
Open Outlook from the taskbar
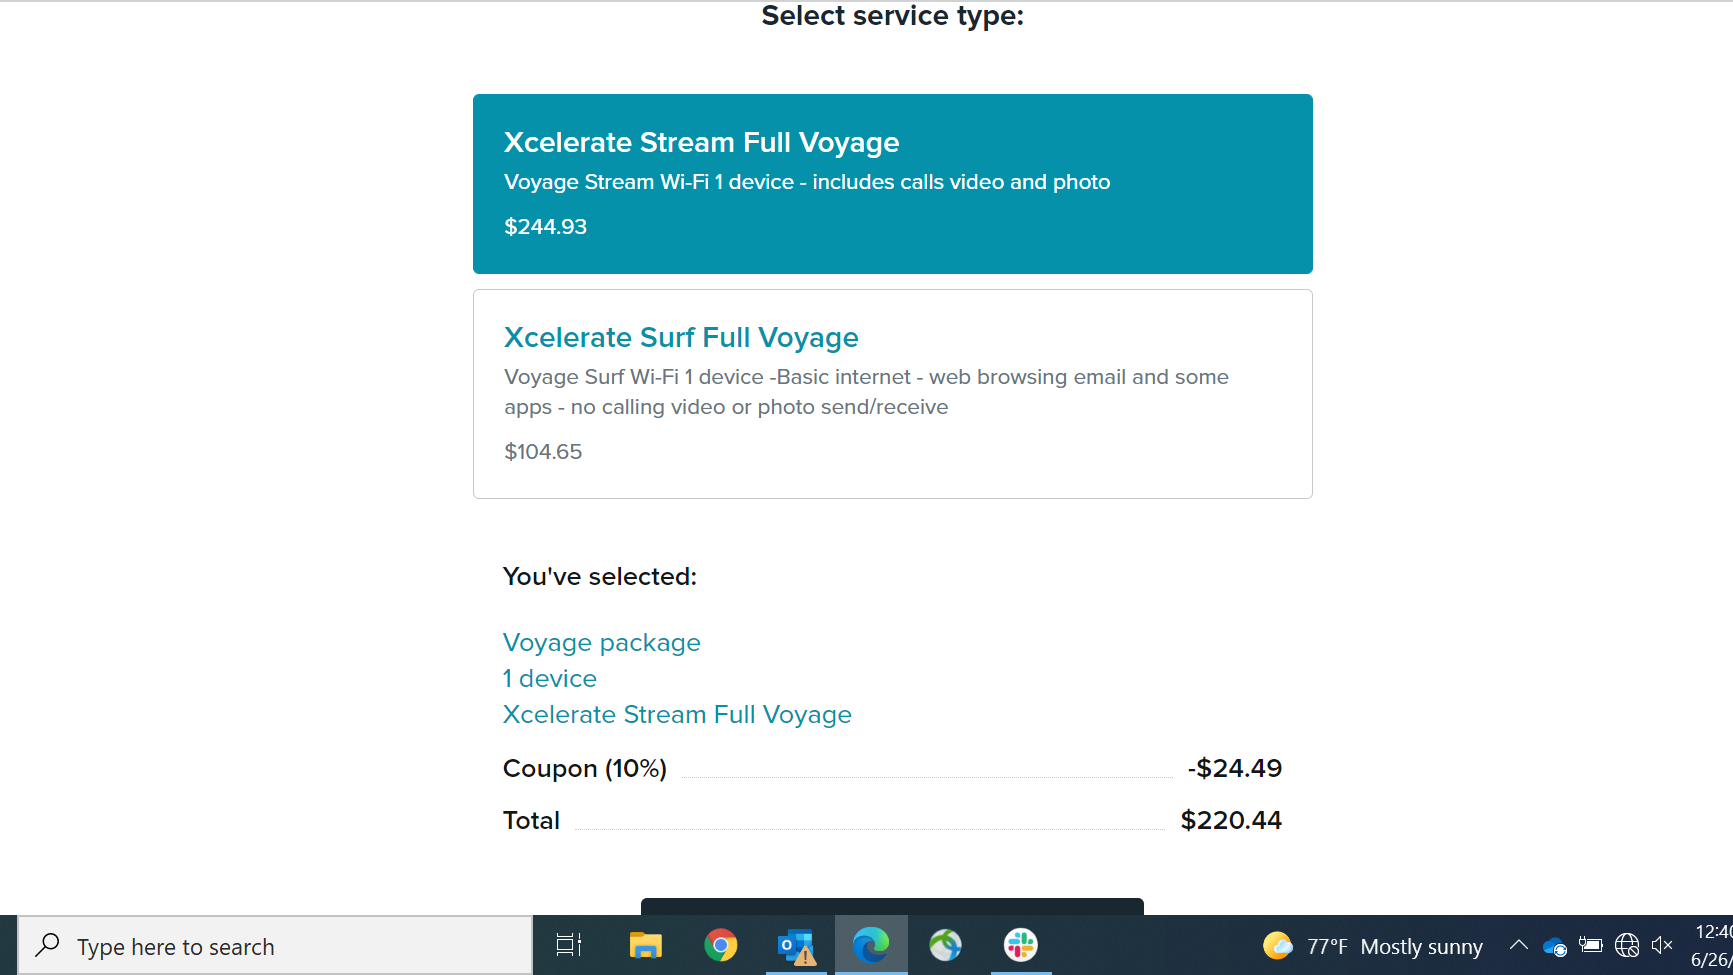coord(796,945)
